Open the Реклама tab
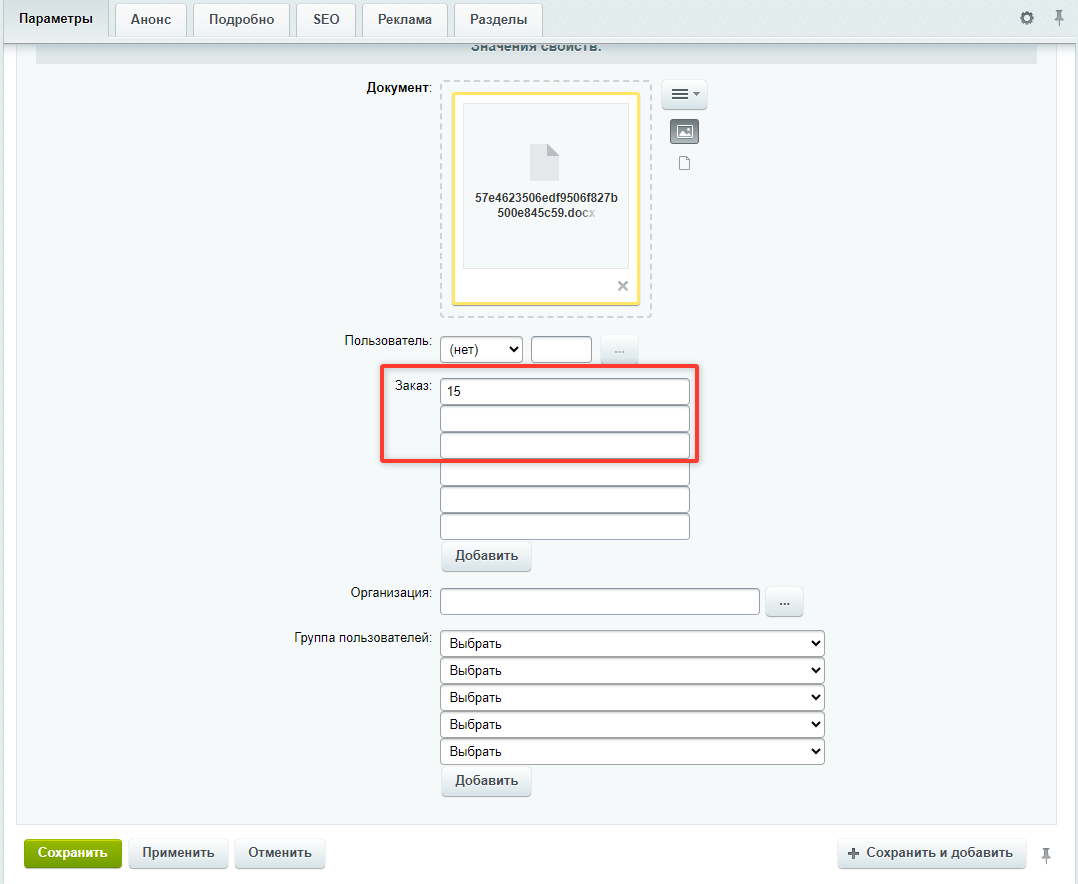This screenshot has width=1078, height=884. point(404,19)
